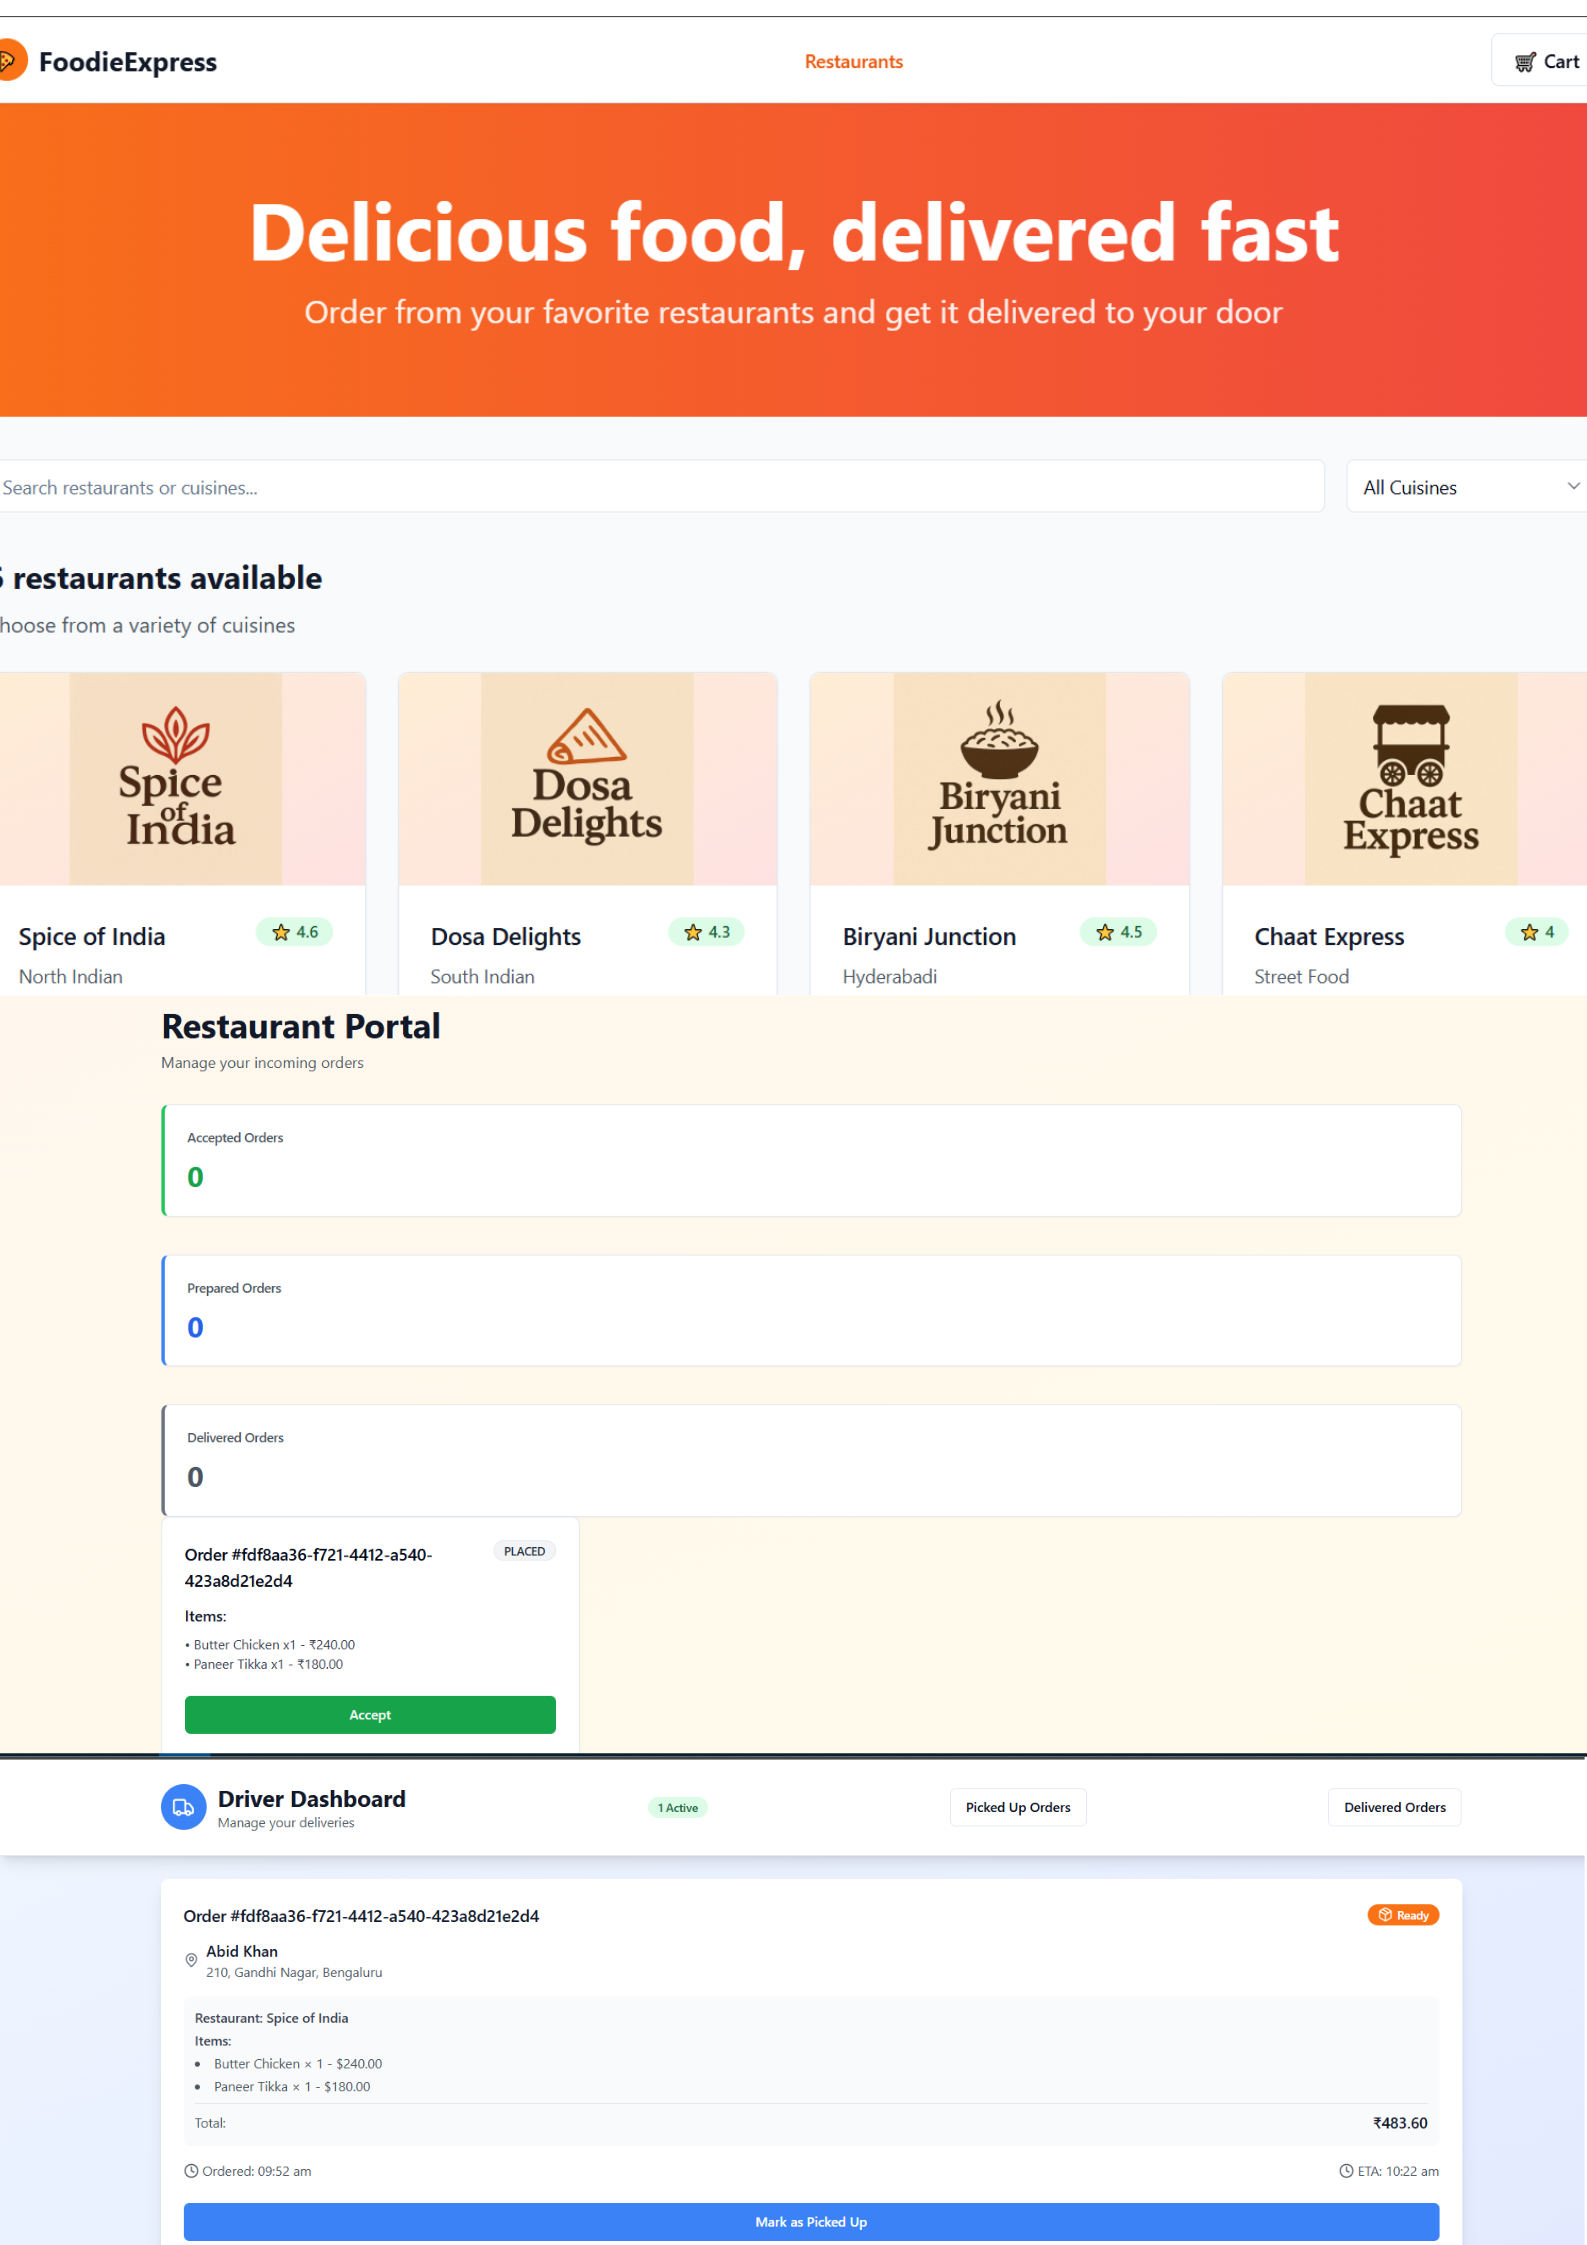Viewport: 1587px width, 2245px height.
Task: Click the FoodieExpress logo icon
Action: click(10, 61)
